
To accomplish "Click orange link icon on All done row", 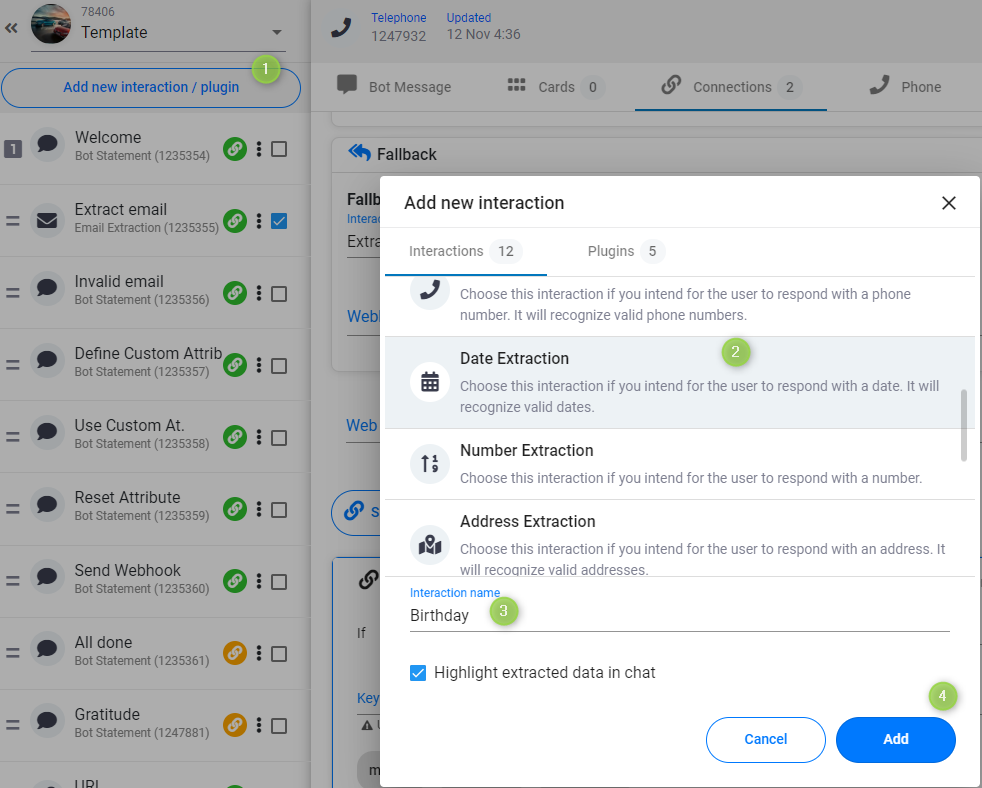I will [x=235, y=653].
